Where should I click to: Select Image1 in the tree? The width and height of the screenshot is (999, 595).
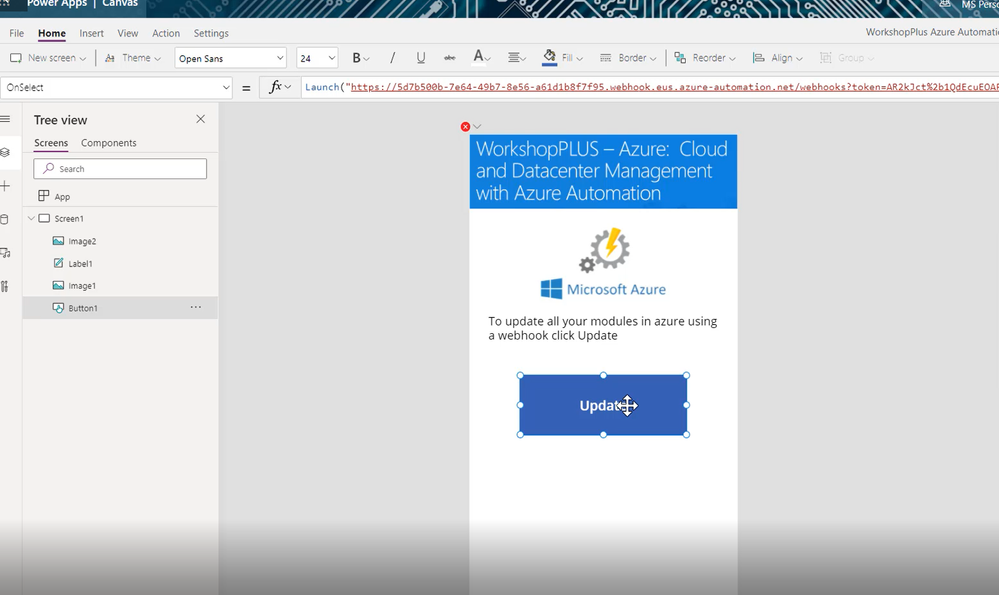coord(82,286)
